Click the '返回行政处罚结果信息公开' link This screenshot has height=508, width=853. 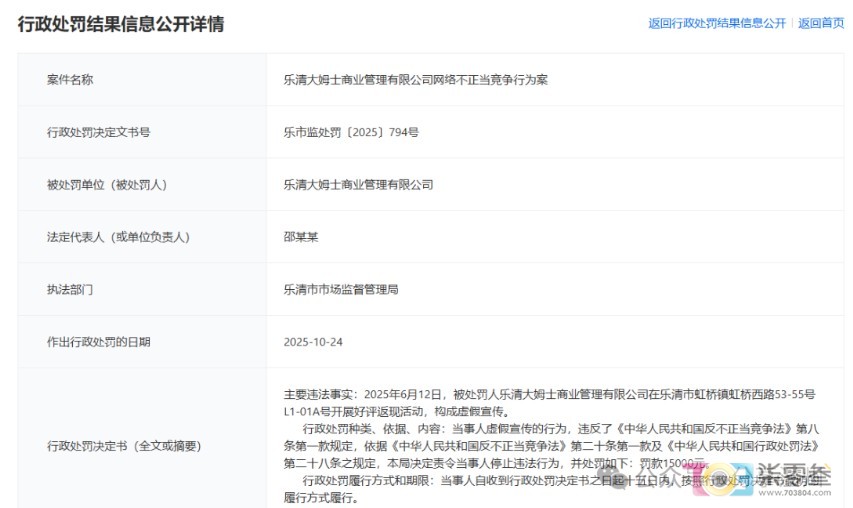coord(716,23)
